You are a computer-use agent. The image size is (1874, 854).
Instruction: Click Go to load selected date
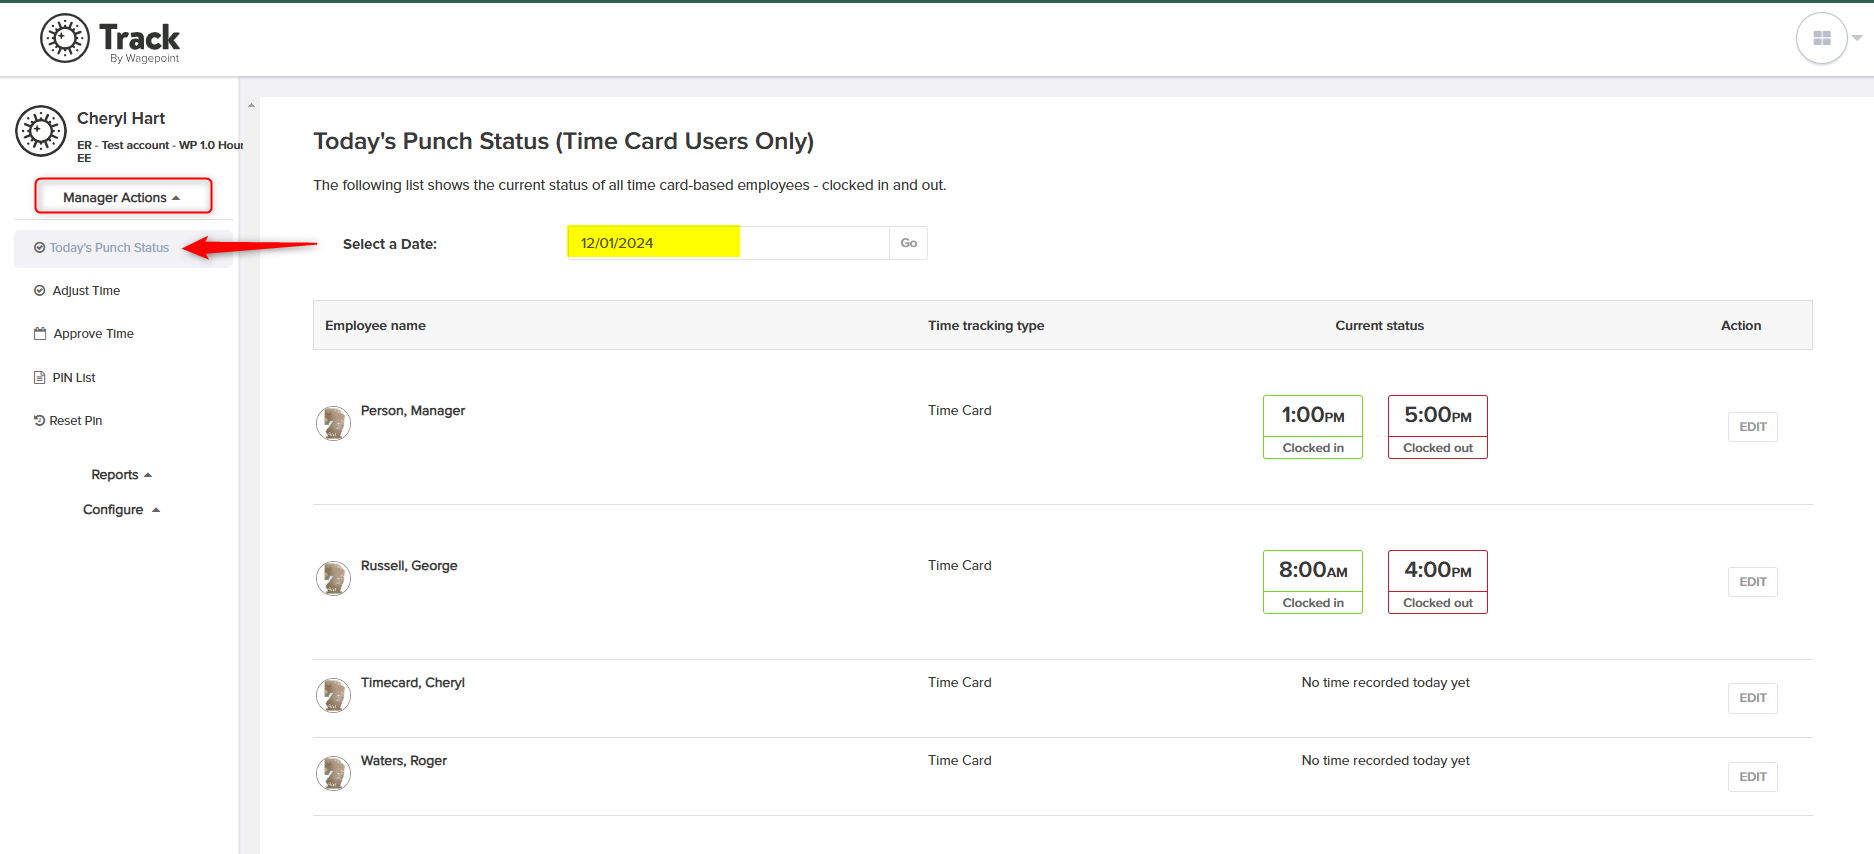pos(908,243)
